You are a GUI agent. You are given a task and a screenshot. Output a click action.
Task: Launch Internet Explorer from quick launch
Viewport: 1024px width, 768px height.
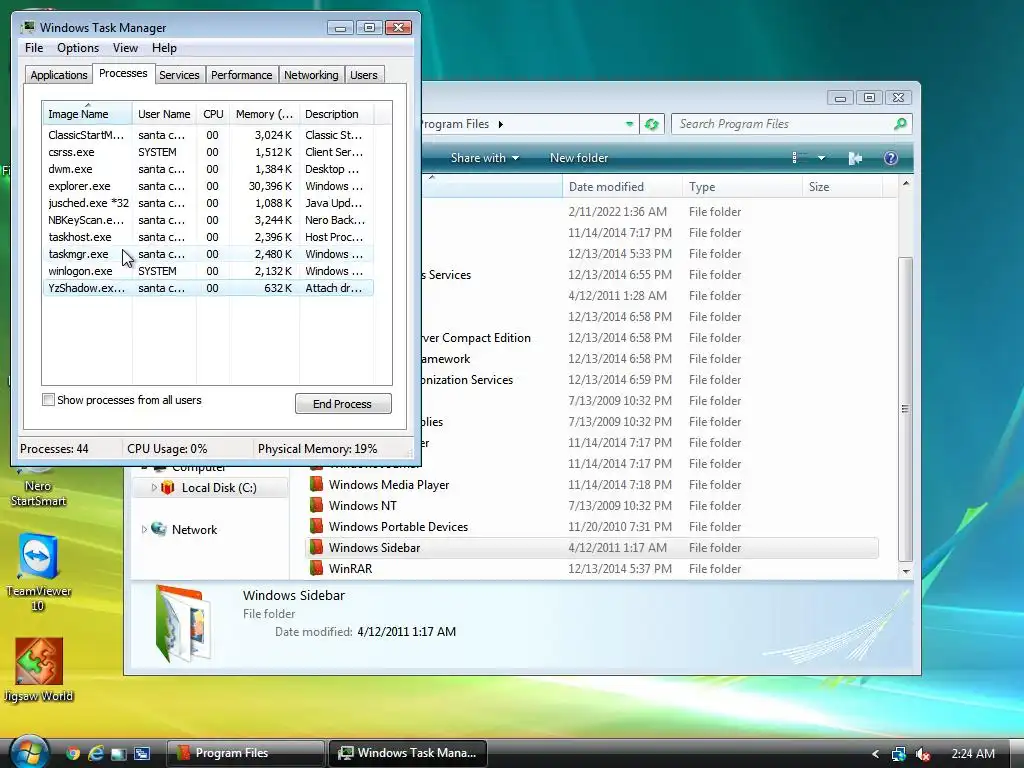pos(96,753)
